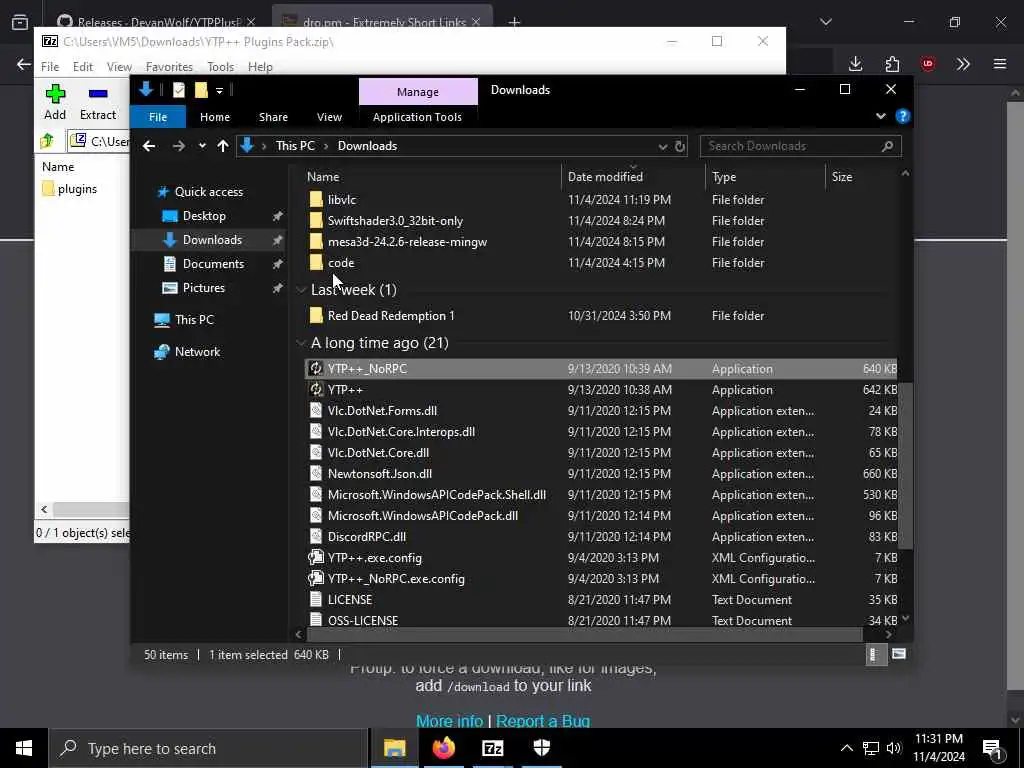The image size is (1024, 768).
Task: Click the Extract button in 7-Zip
Action: coord(98,102)
